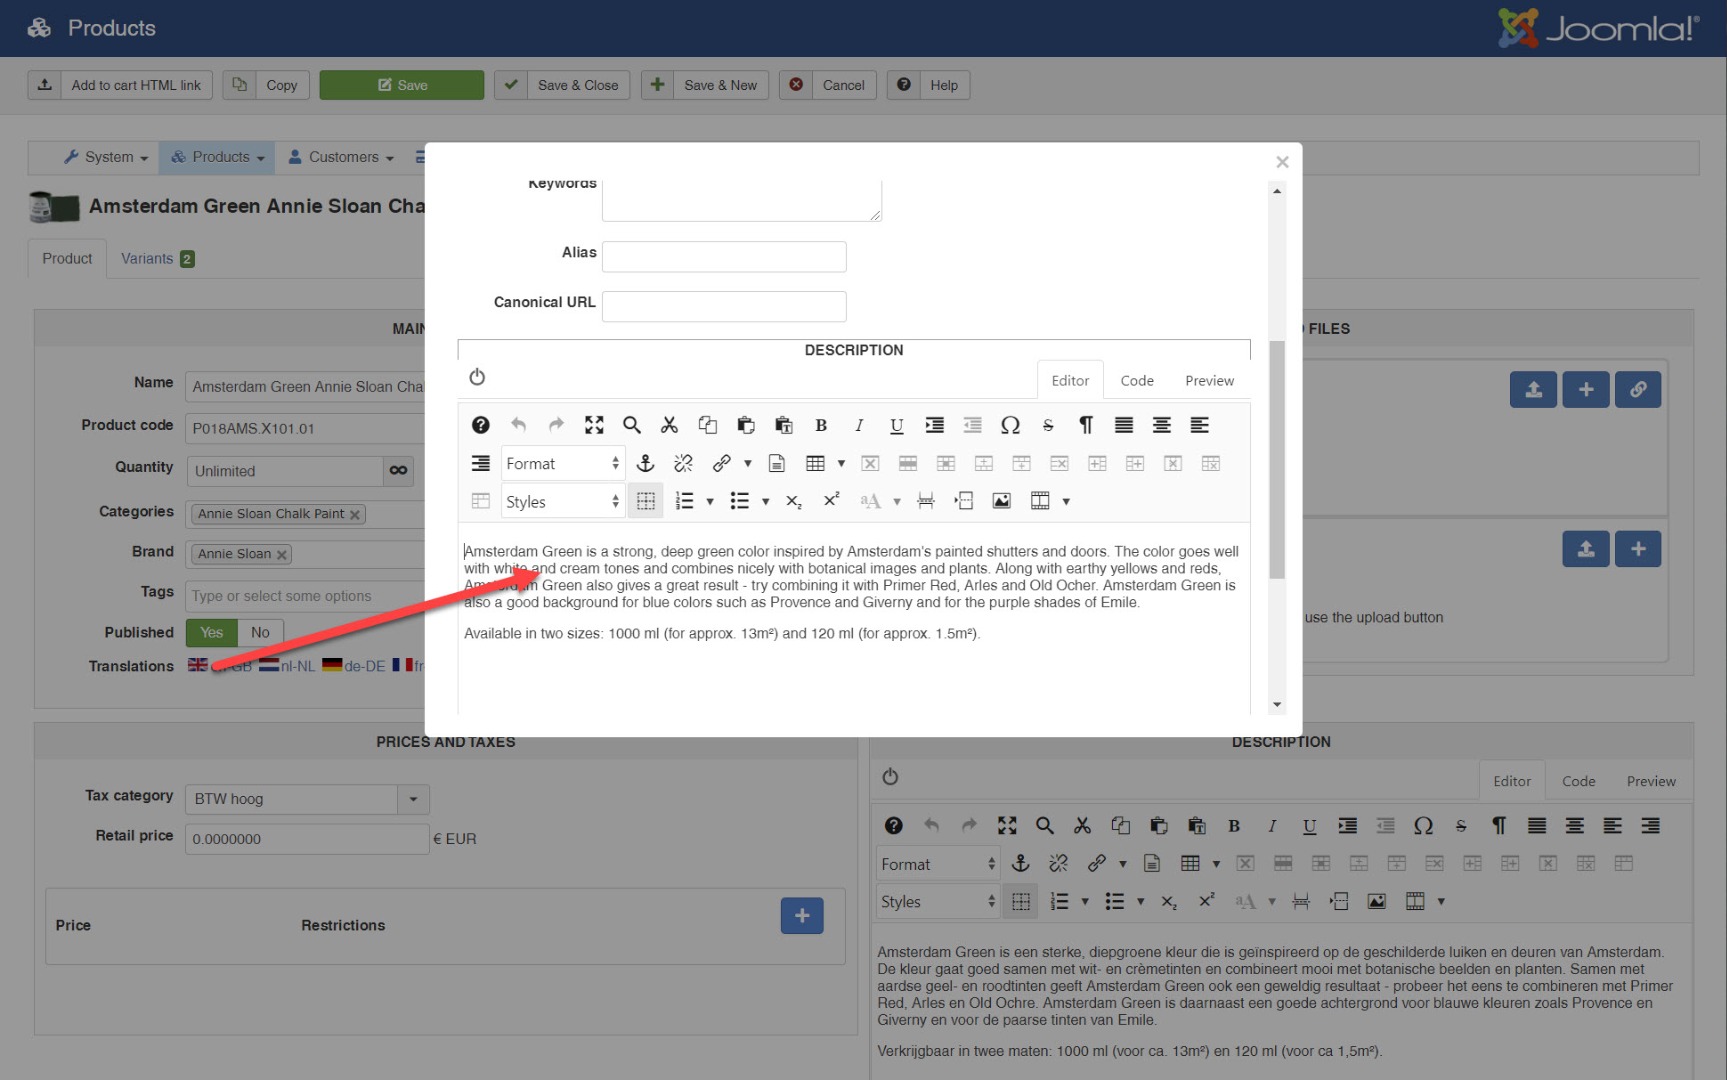Insert a page break in the dialog editor
Screen dimensions: 1727x1080
pos(926,501)
